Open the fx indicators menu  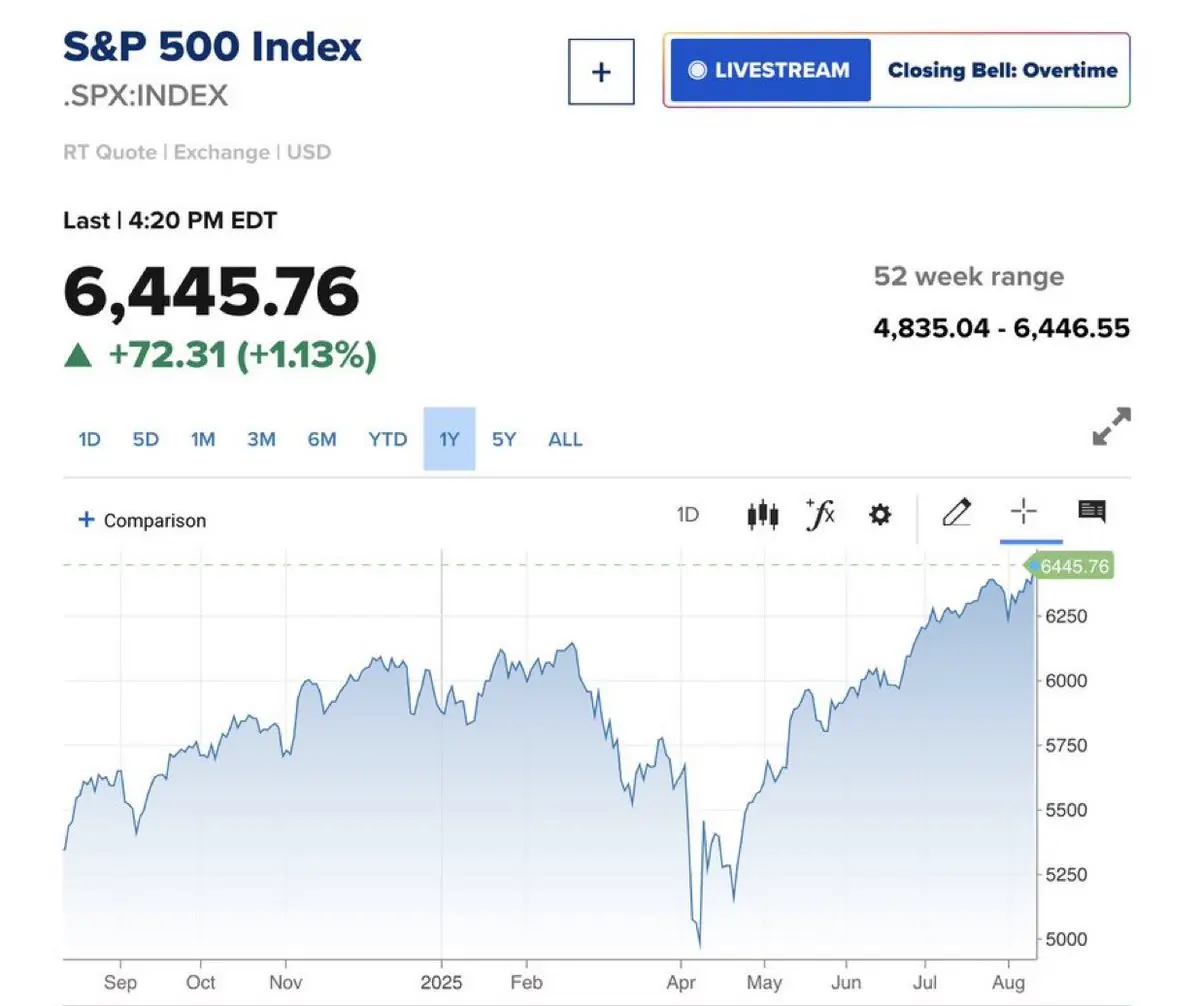(x=820, y=515)
